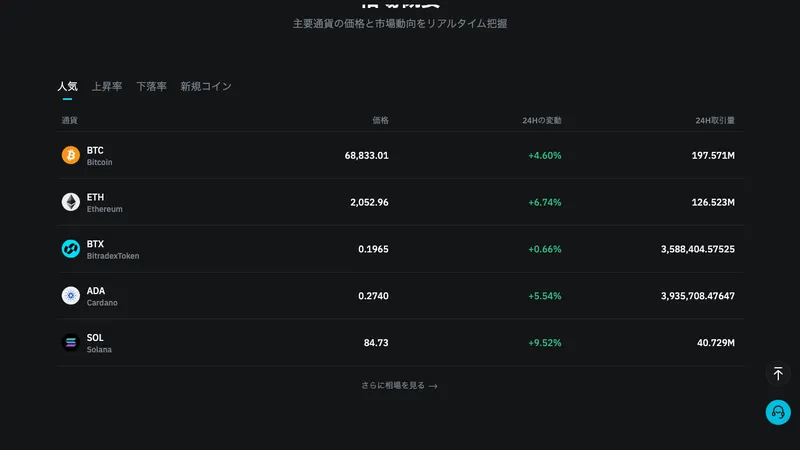This screenshot has height=450, width=800.
Task: Click the Ethereum coin icon
Action: [x=70, y=202]
